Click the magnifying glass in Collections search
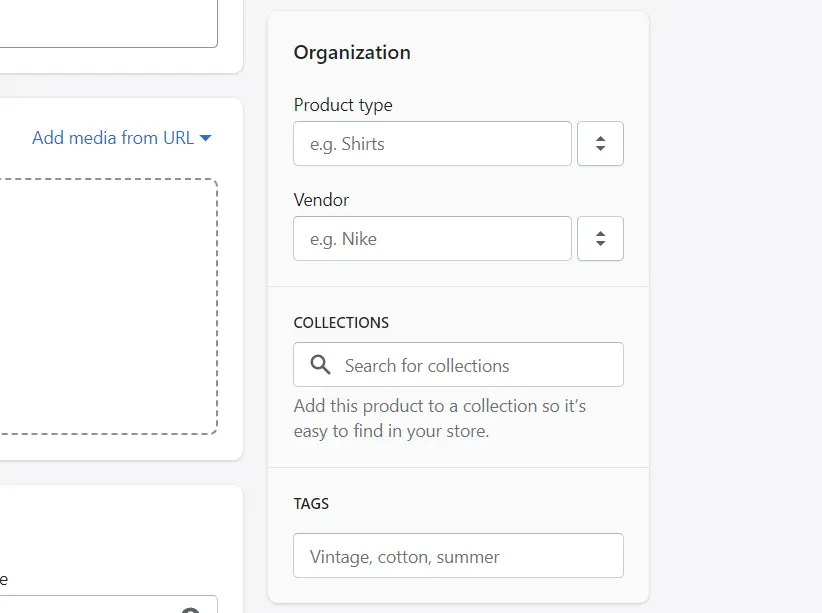 pos(319,364)
